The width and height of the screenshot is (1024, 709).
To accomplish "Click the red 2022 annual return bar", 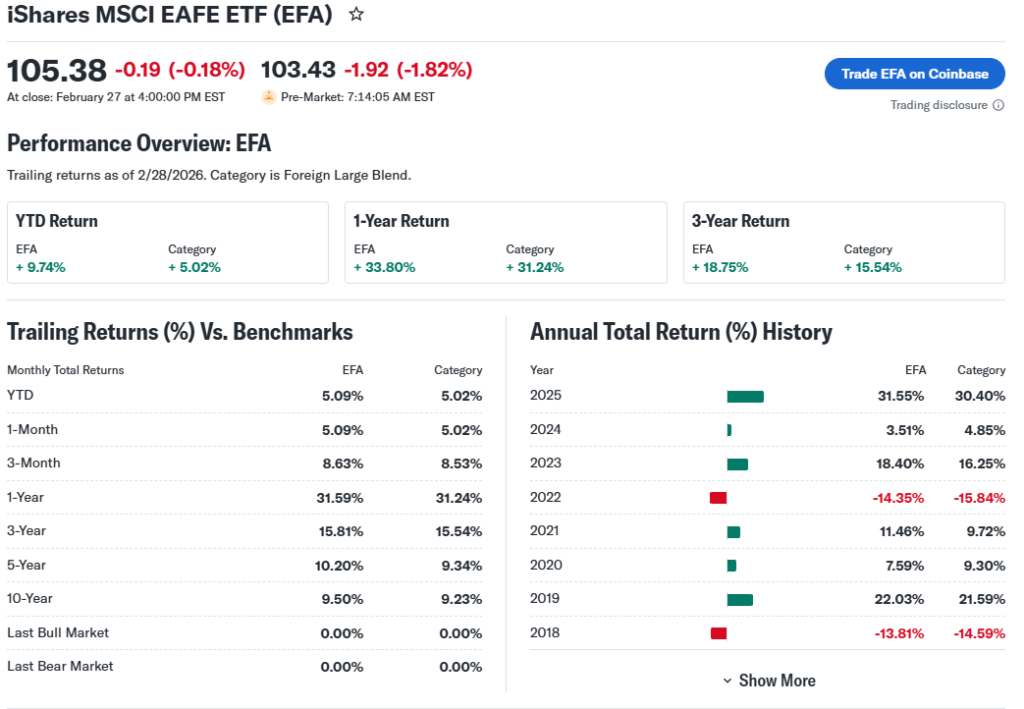I will point(718,498).
